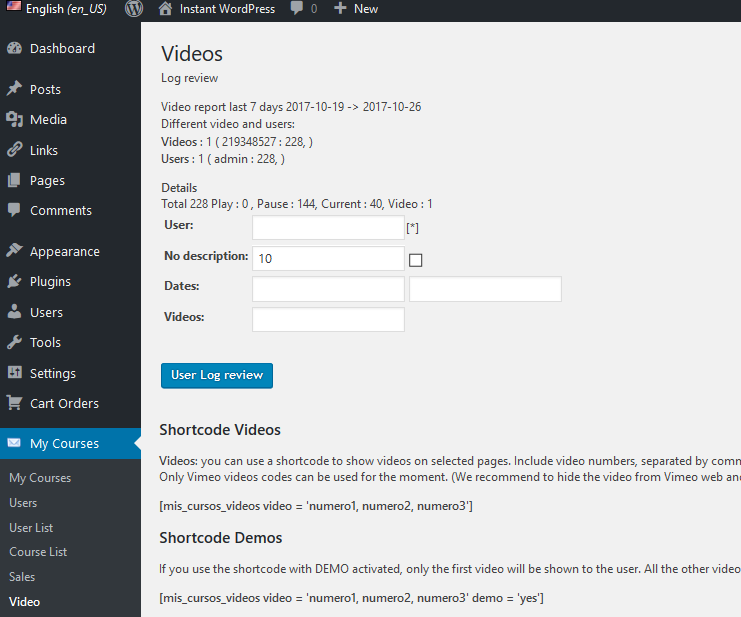The width and height of the screenshot is (741, 617).
Task: Open Users submenu under My Courses
Action: coord(23,503)
